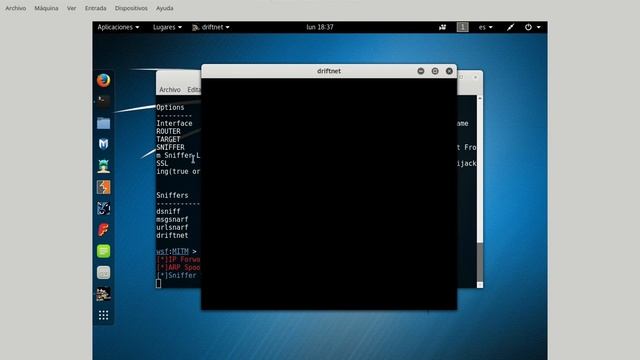Screen dimensions: 640x360
Task: Launch the red F Faraday dock icon
Action: tap(103, 230)
